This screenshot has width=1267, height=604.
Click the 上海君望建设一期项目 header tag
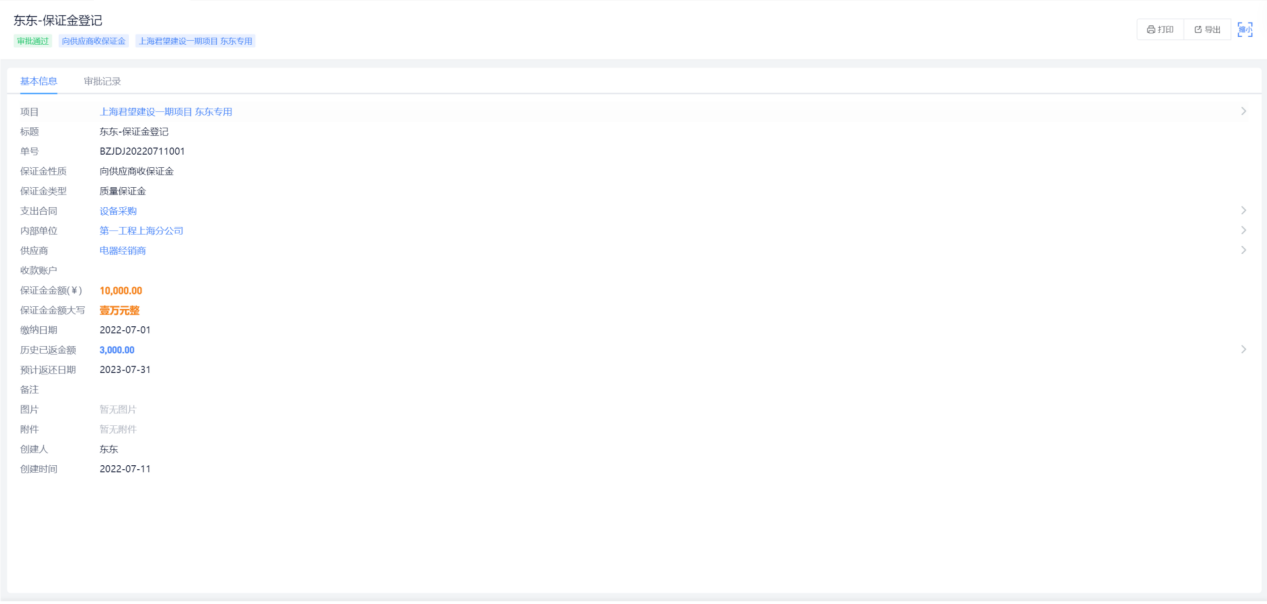pyautogui.click(x=195, y=41)
